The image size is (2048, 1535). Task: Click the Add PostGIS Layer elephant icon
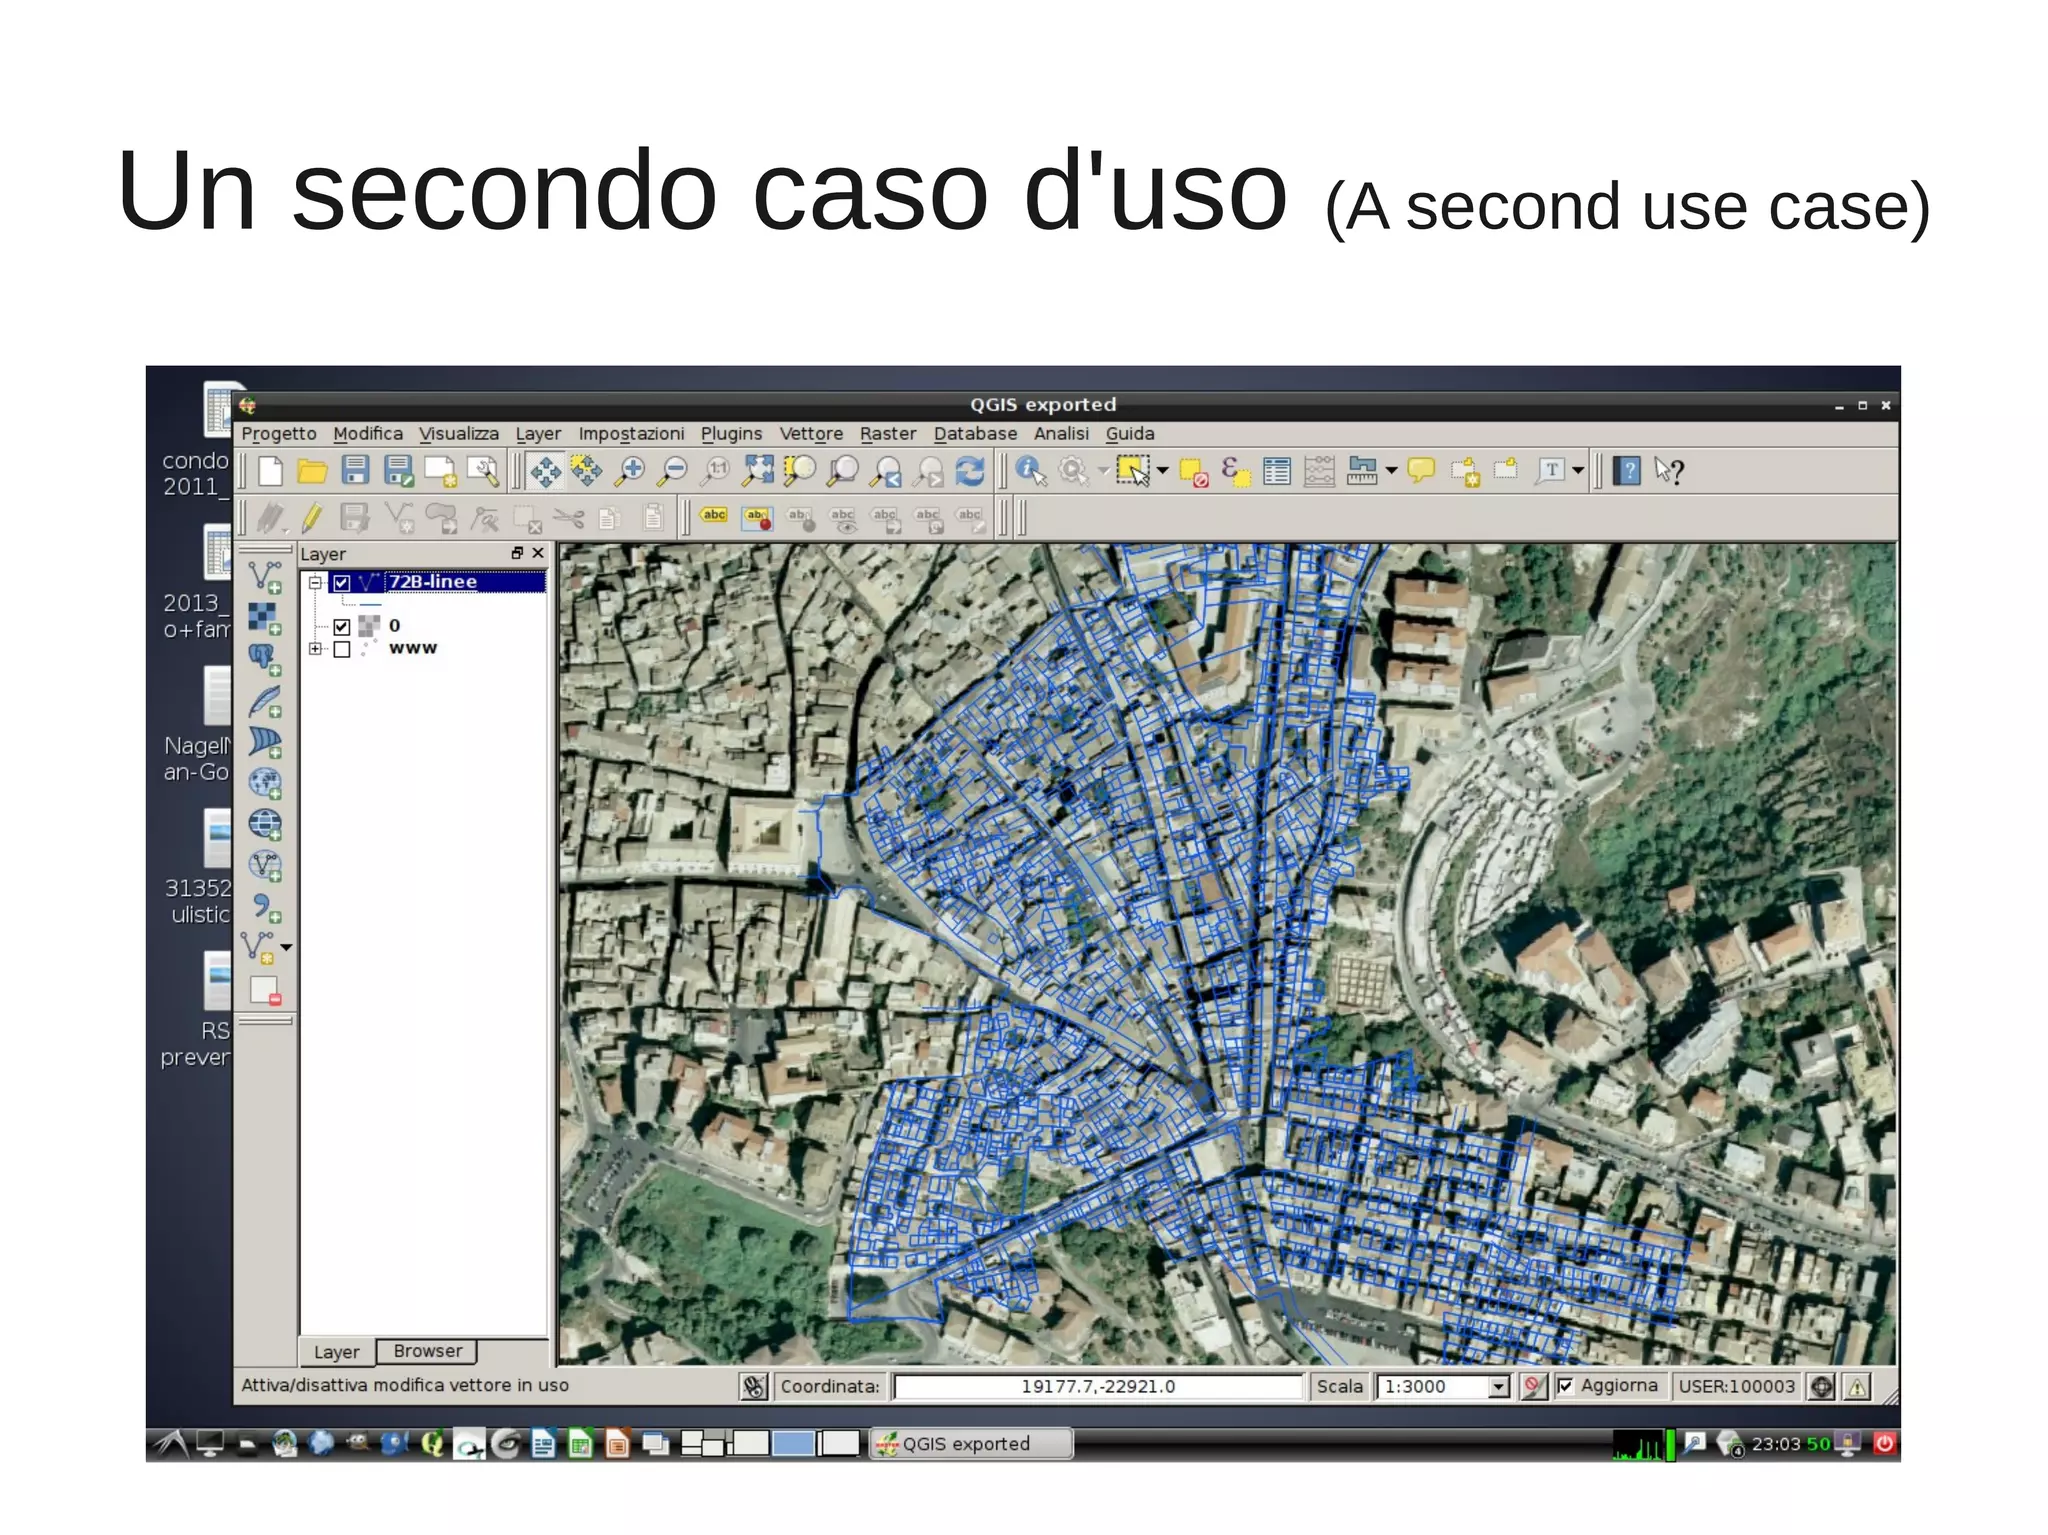pyautogui.click(x=265, y=659)
